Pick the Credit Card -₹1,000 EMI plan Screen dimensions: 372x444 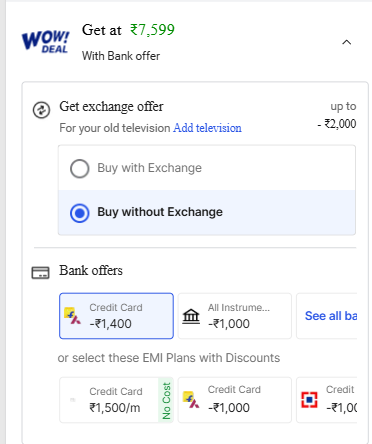point(235,400)
